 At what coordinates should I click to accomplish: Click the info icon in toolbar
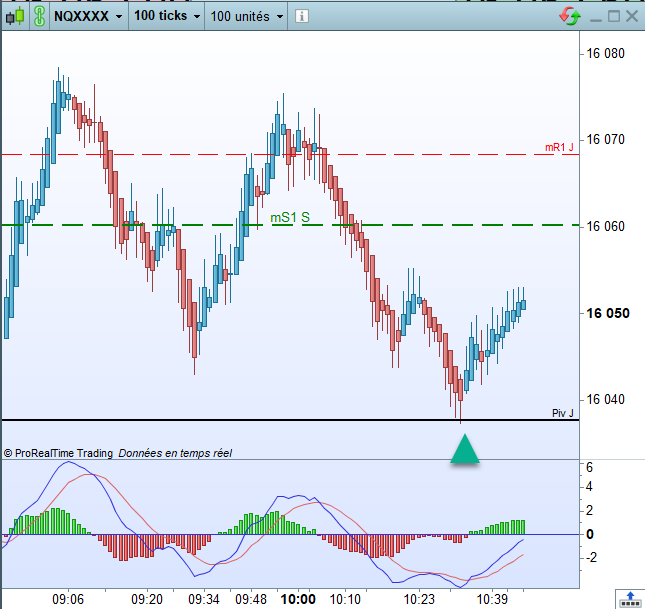pyautogui.click(x=302, y=16)
